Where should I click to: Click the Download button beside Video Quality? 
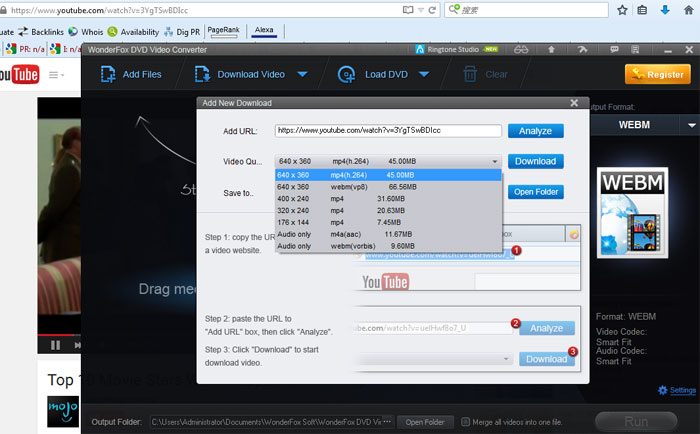(535, 161)
